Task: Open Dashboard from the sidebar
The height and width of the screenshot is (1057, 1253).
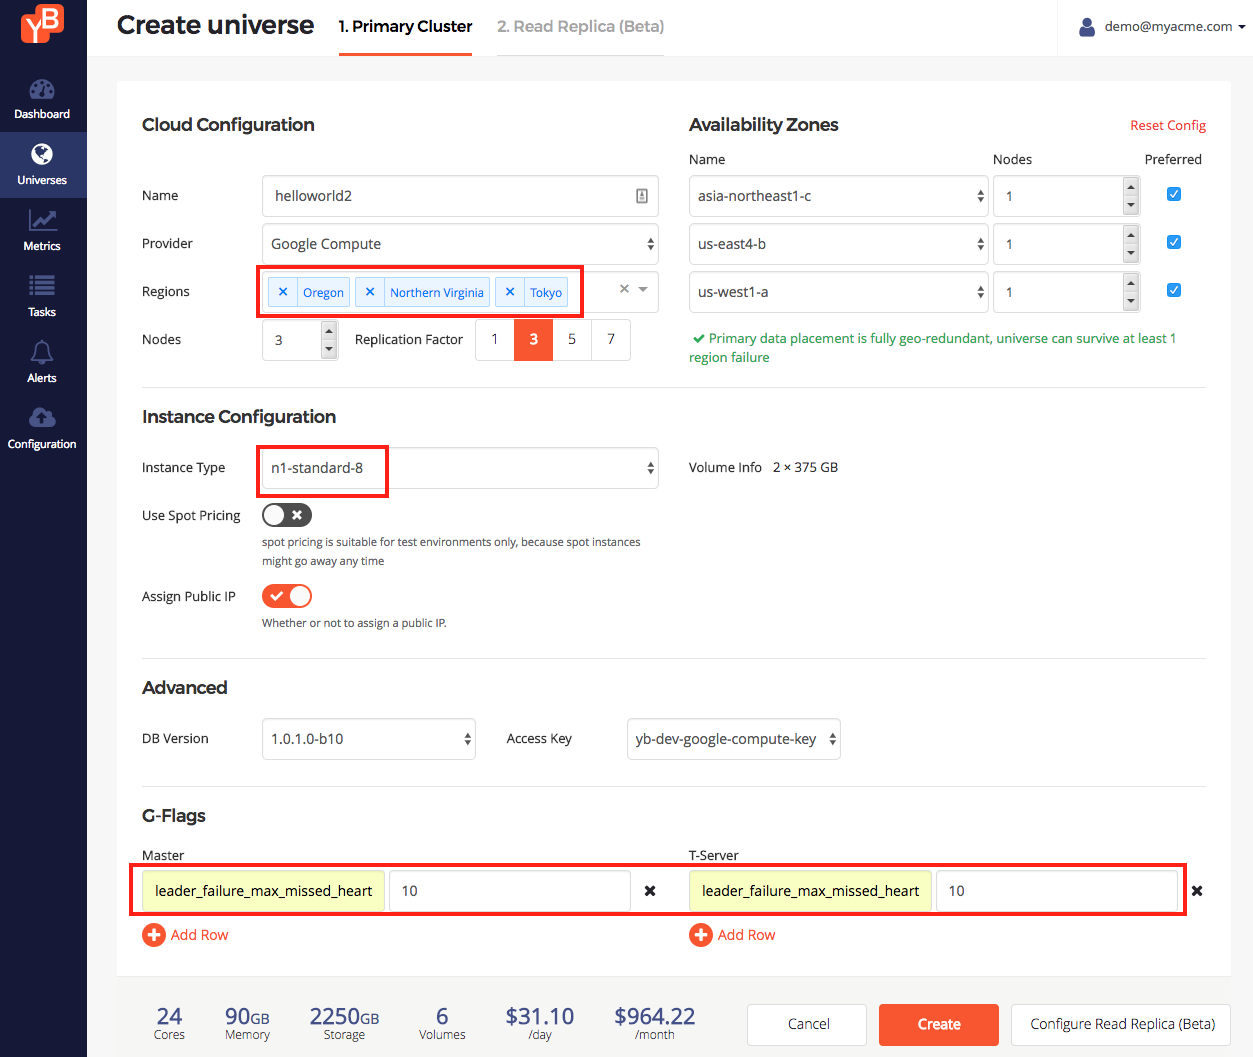Action: coord(42,100)
